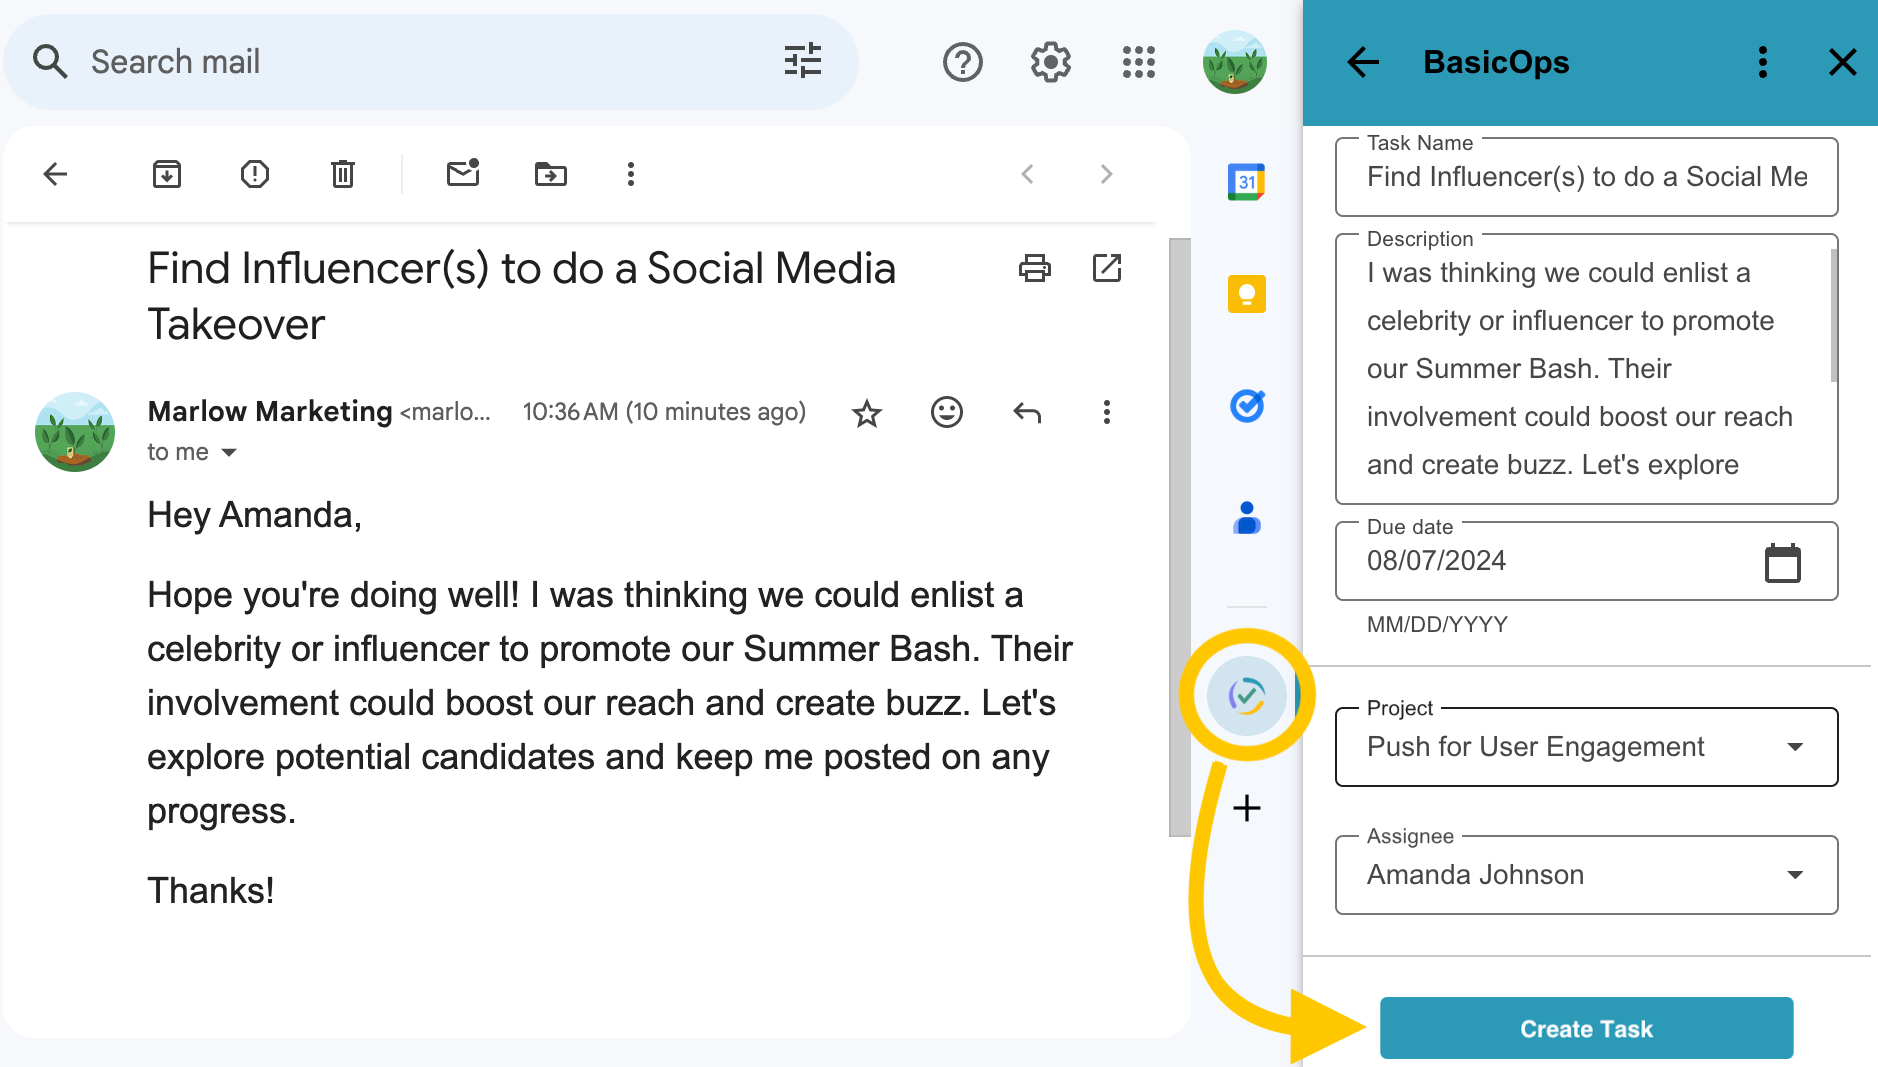1878x1067 pixels.
Task: Archive the Marlow Marketing email
Action: point(167,173)
